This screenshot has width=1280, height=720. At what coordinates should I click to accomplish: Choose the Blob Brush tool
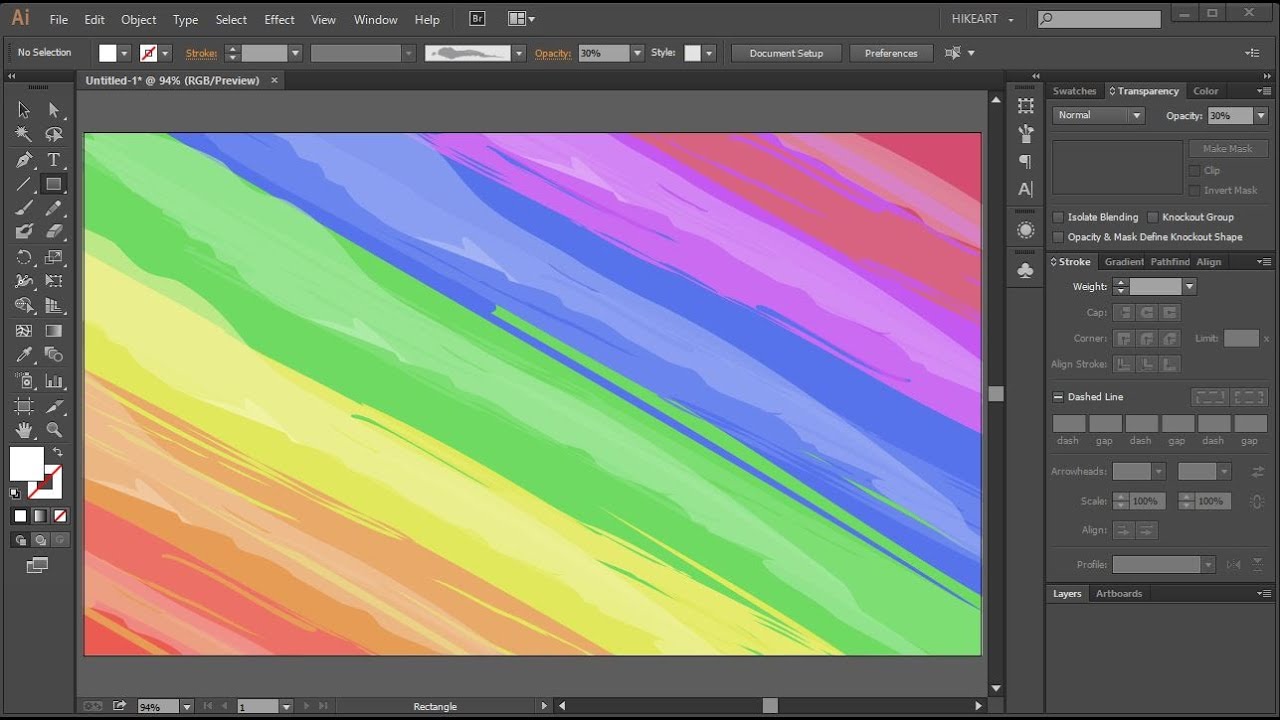pyautogui.click(x=24, y=232)
